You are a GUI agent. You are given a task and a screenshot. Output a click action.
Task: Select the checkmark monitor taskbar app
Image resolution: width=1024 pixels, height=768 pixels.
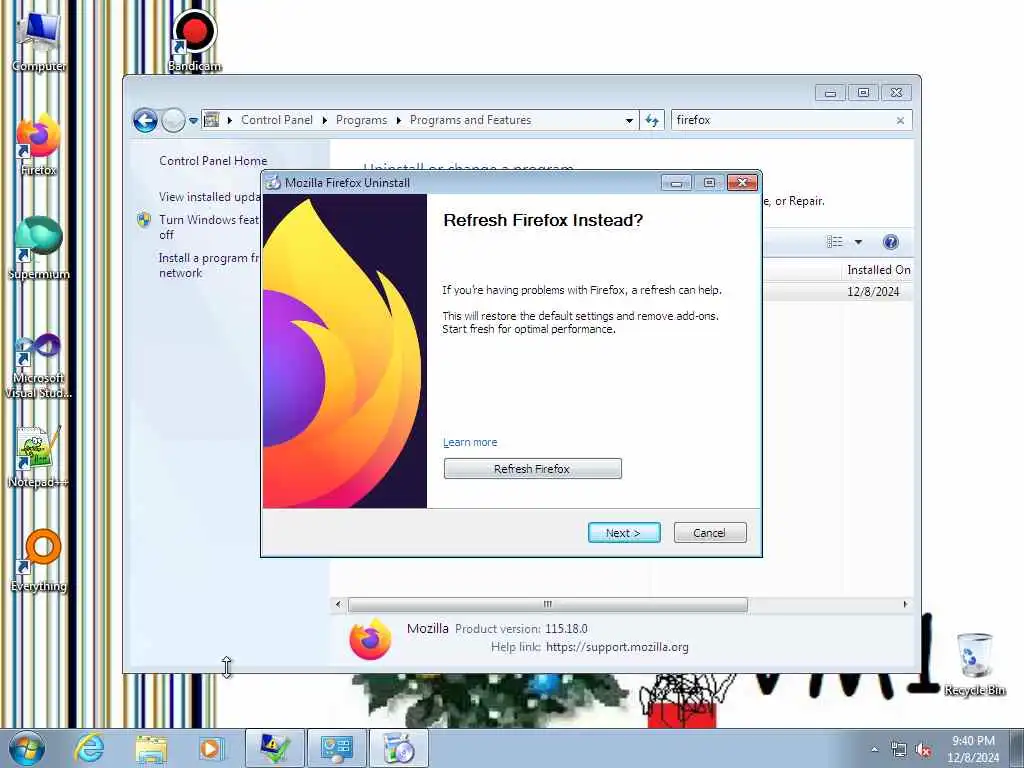275,748
